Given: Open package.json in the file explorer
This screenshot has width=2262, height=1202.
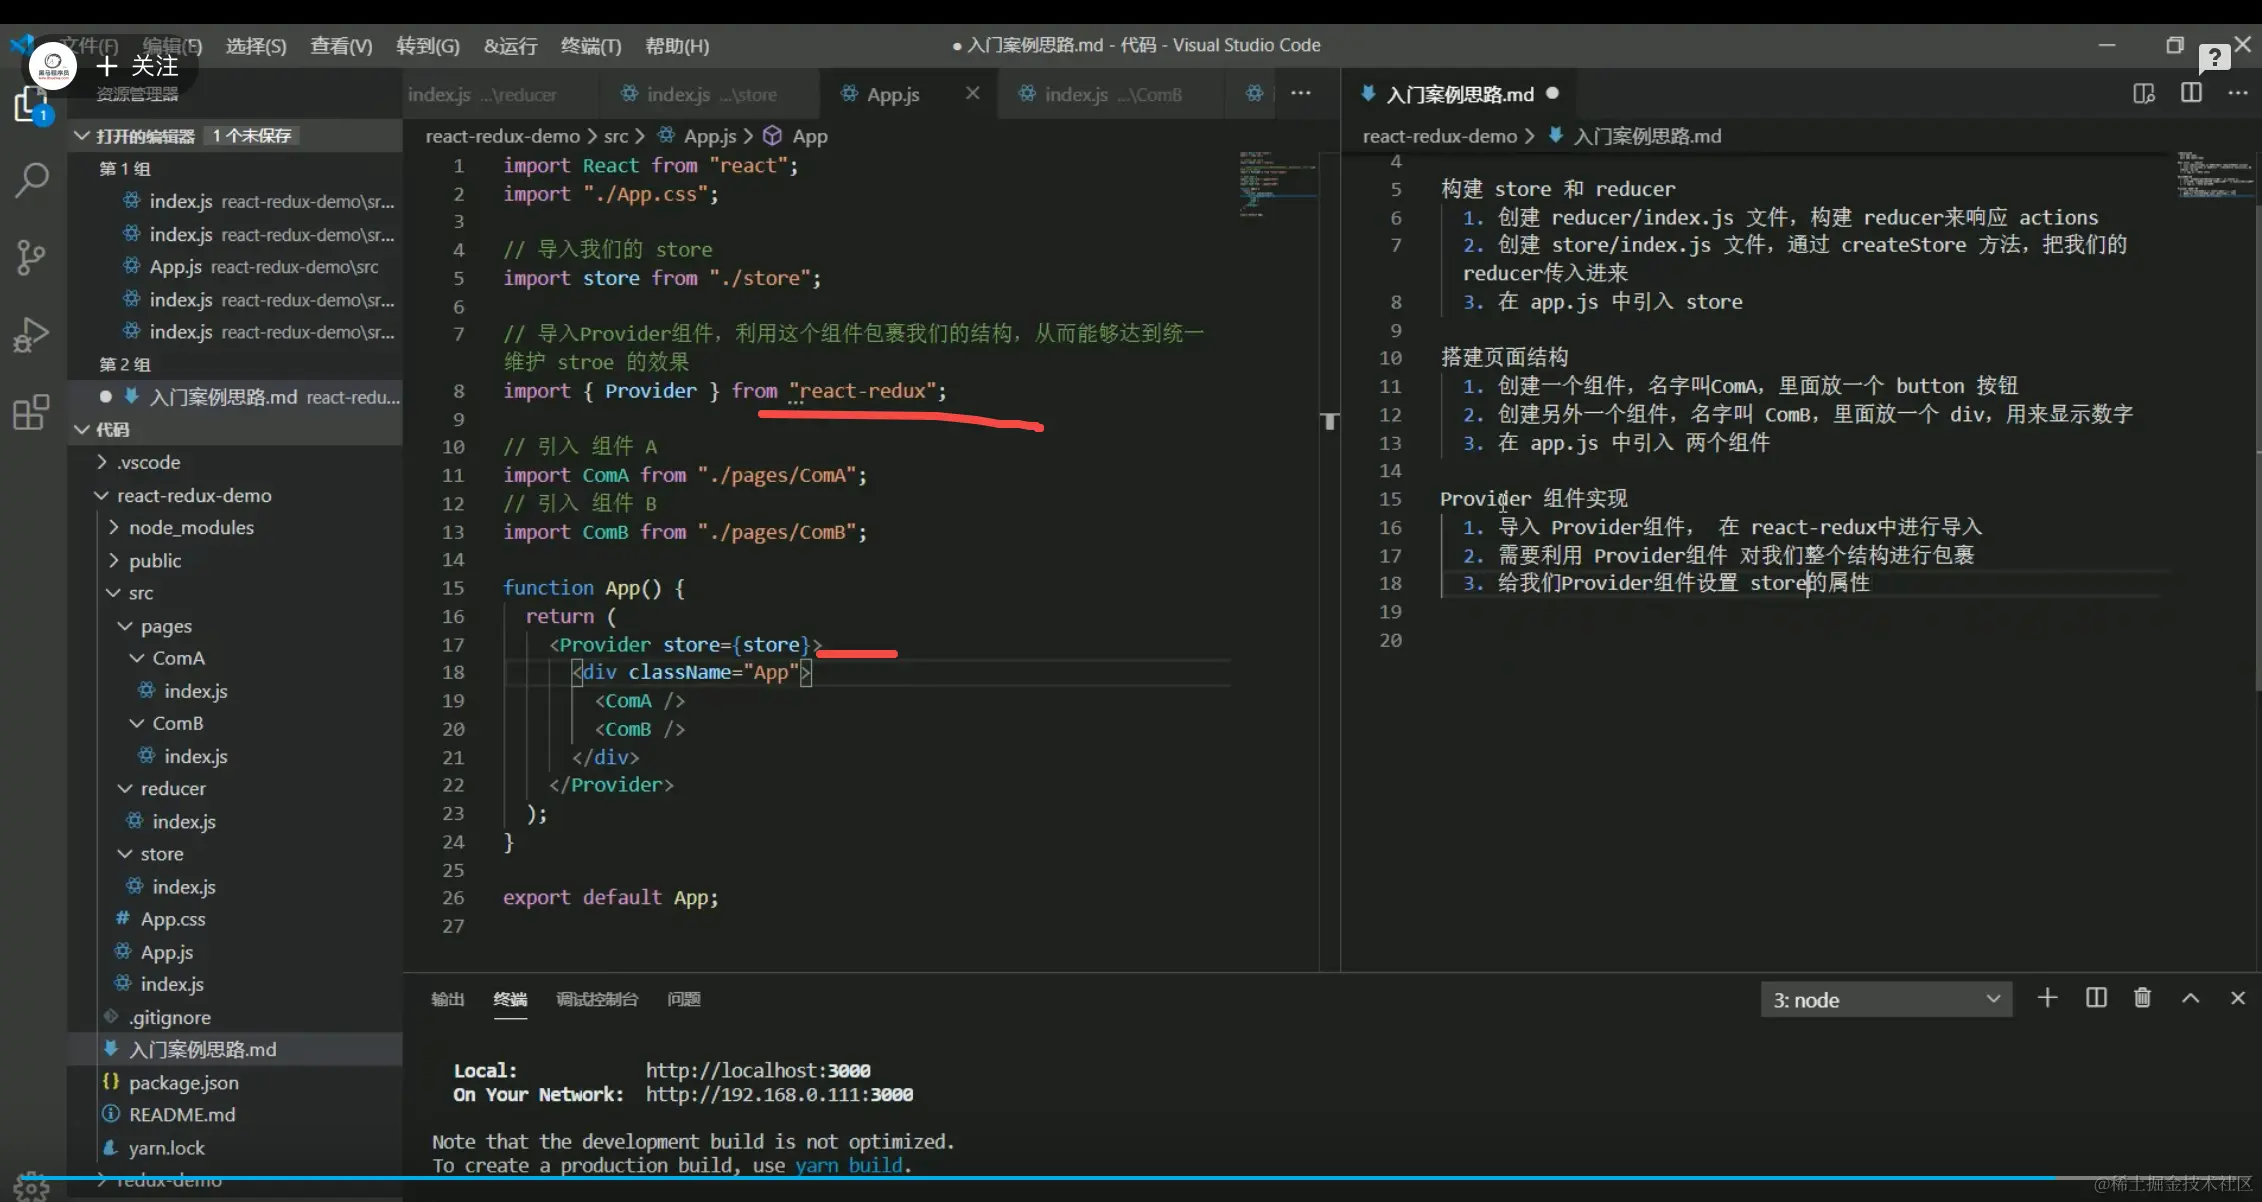Looking at the screenshot, I should click(183, 1083).
